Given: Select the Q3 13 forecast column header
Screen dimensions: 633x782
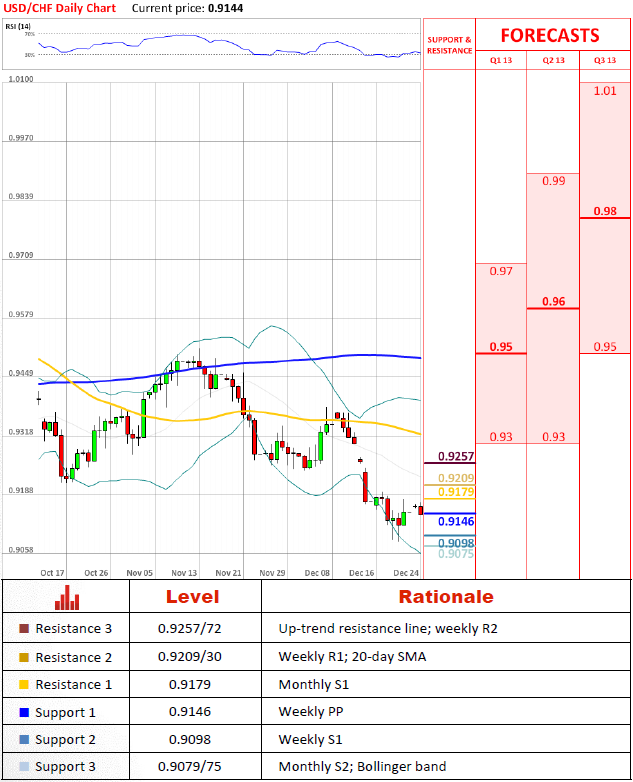Looking at the screenshot, I should point(605,60).
